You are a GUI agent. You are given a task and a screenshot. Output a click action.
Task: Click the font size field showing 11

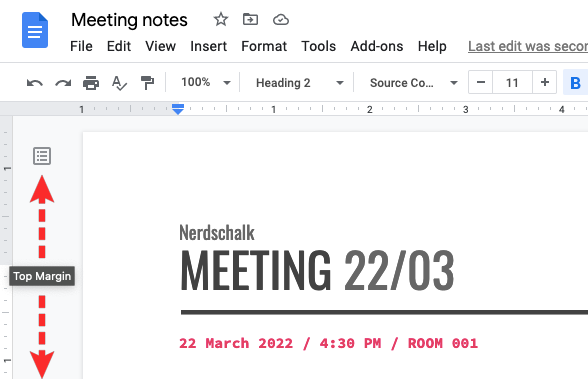pyautogui.click(x=513, y=82)
